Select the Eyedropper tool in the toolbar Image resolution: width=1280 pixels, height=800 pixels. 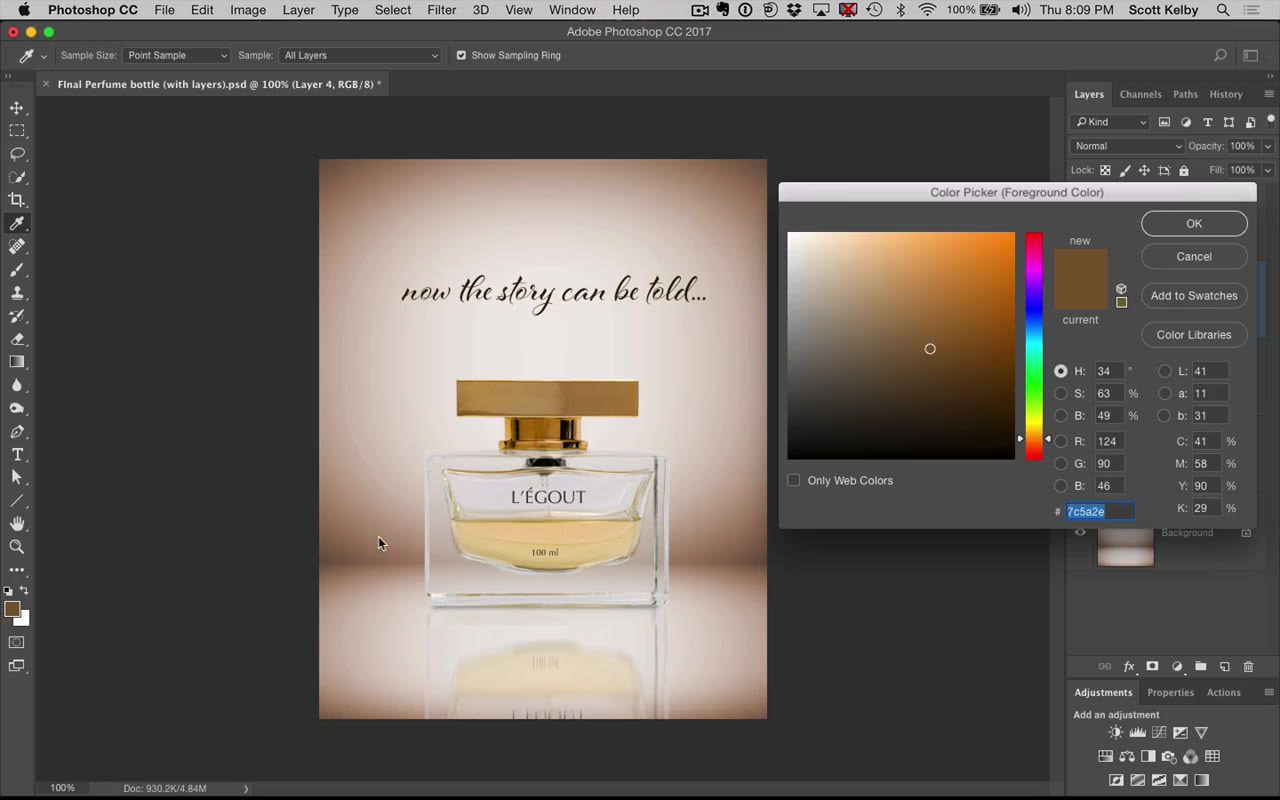pos(16,223)
